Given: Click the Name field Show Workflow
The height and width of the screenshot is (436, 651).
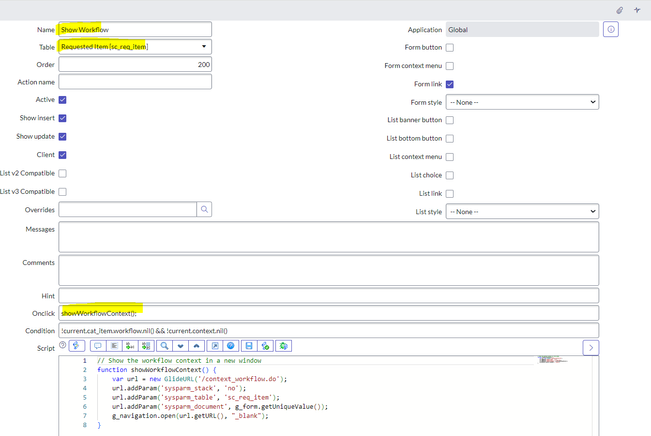Looking at the screenshot, I should [135, 29].
